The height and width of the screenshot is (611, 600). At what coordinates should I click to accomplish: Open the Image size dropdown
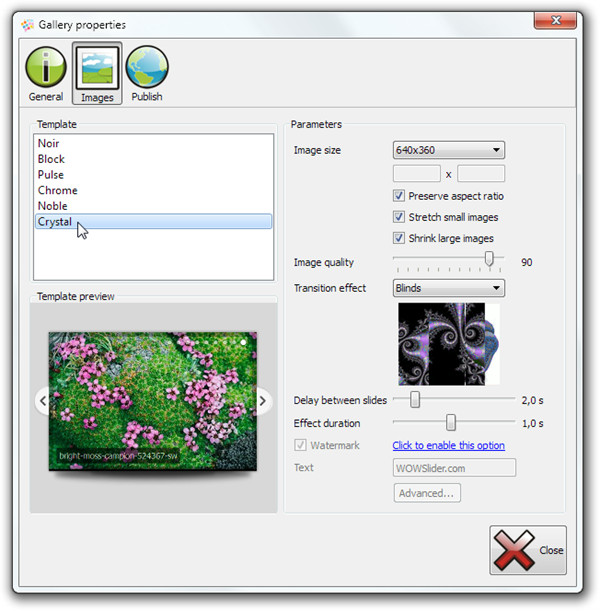(448, 150)
